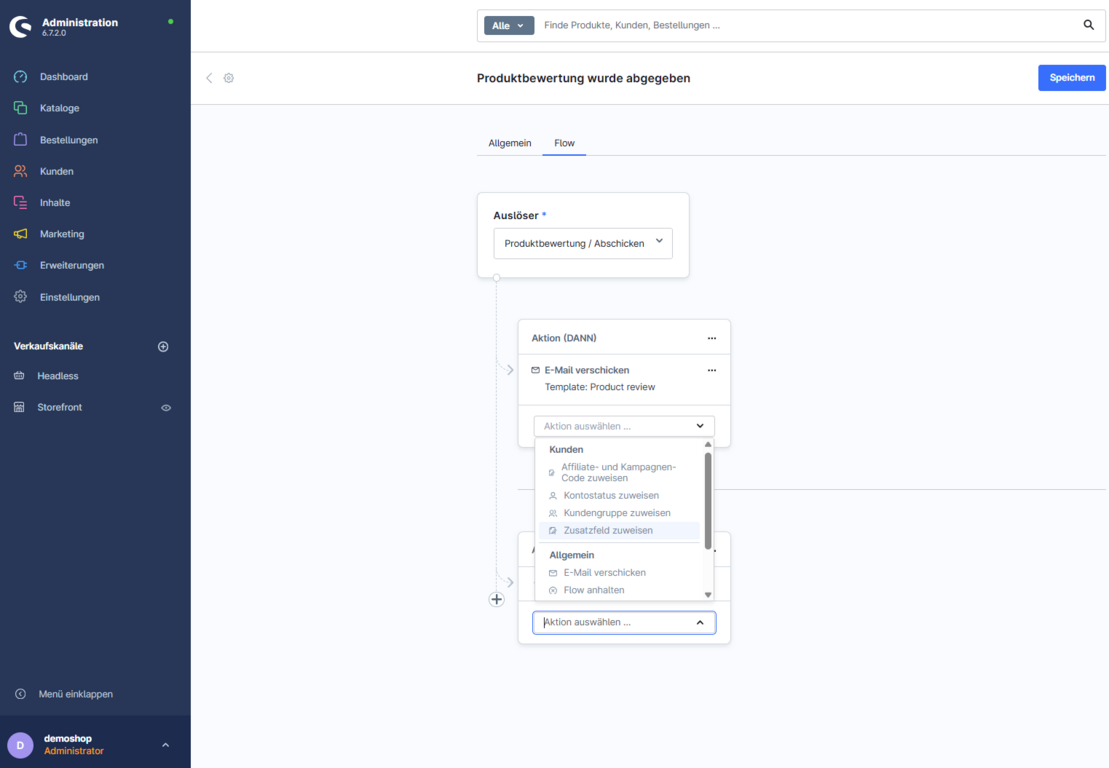Select Zusatzfeld zuweisen from action list

coord(608,531)
